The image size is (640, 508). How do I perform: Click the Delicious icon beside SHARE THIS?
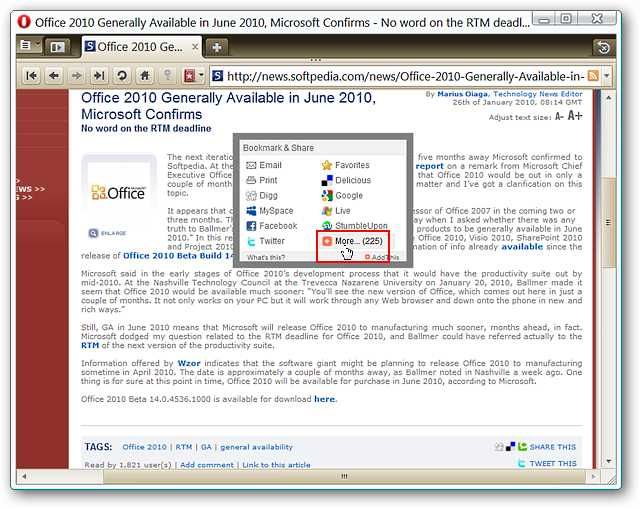click(x=511, y=447)
